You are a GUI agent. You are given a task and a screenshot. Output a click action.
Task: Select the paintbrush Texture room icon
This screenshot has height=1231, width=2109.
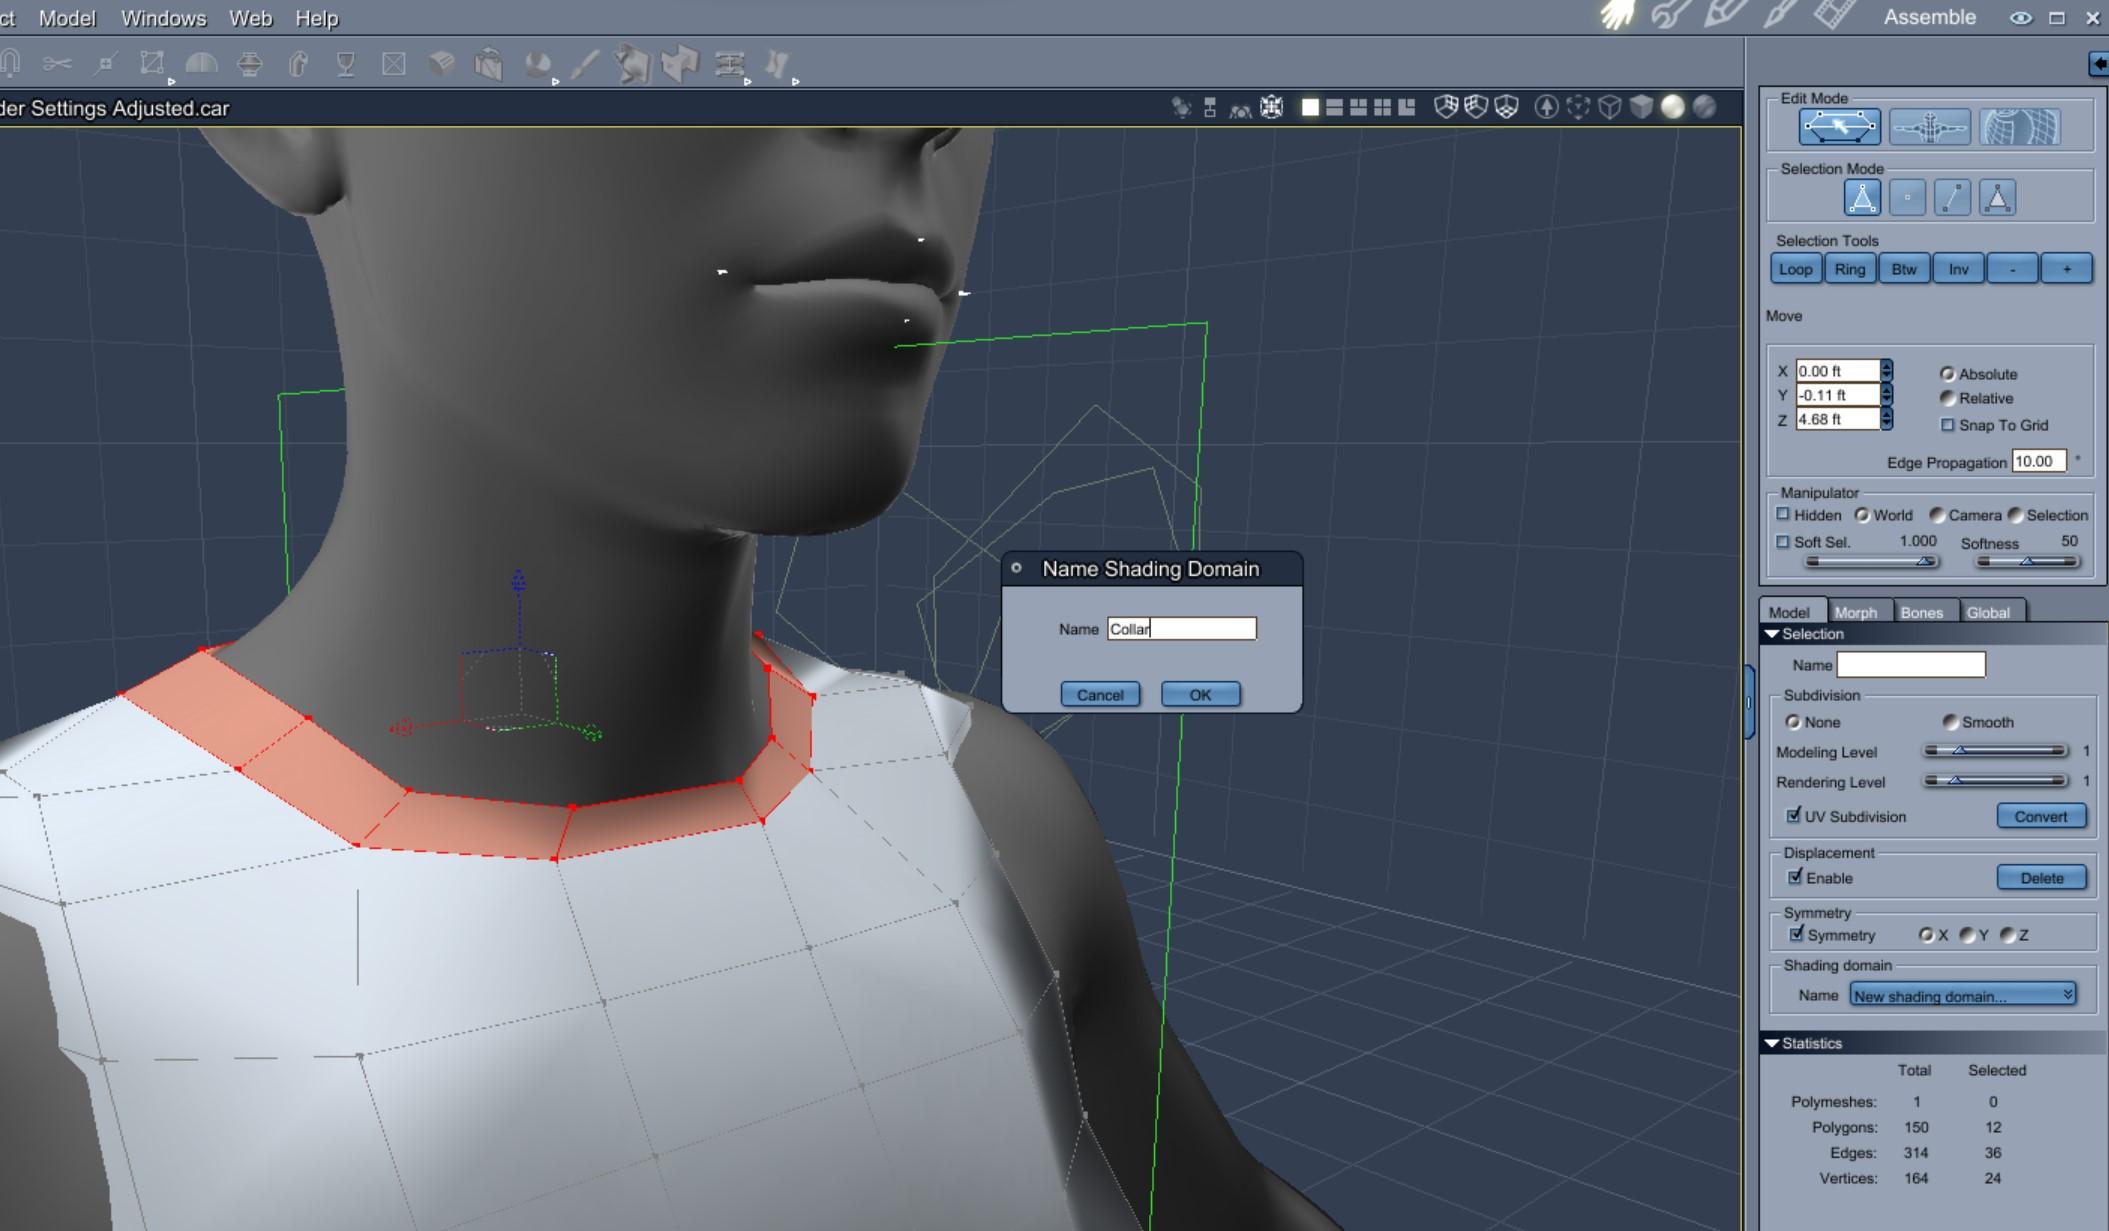click(1779, 15)
